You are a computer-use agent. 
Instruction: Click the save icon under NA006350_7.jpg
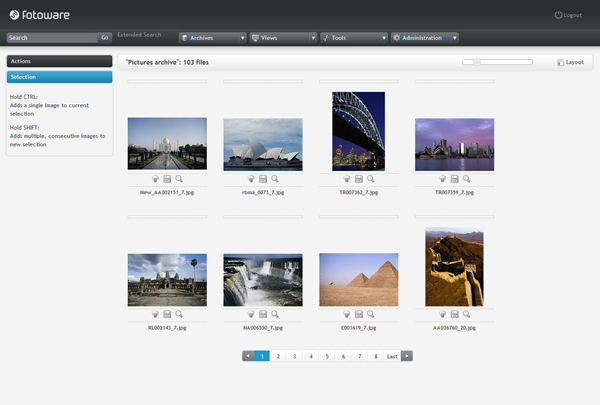(263, 314)
